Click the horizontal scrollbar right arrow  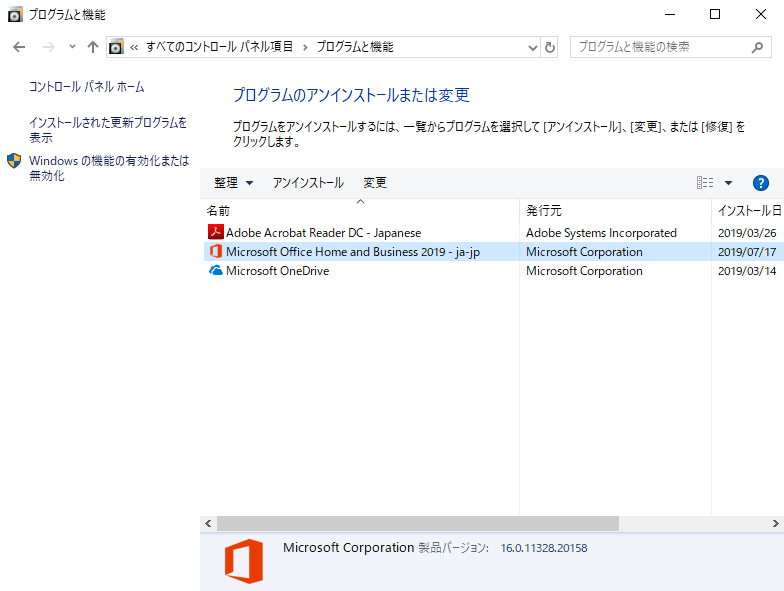[776, 524]
